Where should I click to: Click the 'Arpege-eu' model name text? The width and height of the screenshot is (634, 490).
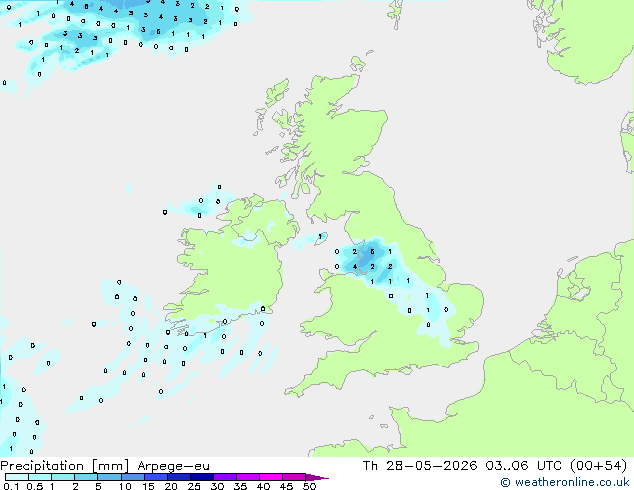click(173, 466)
